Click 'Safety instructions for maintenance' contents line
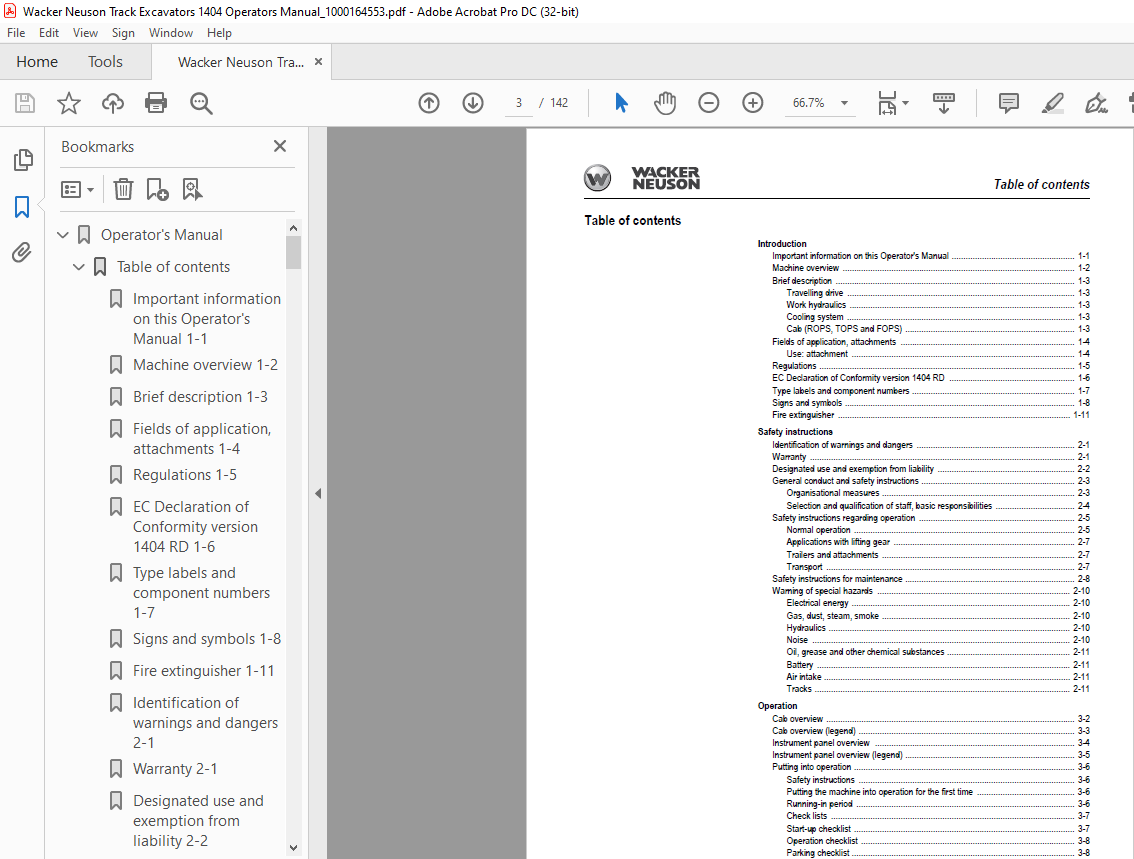This screenshot has width=1134, height=859. click(x=837, y=578)
